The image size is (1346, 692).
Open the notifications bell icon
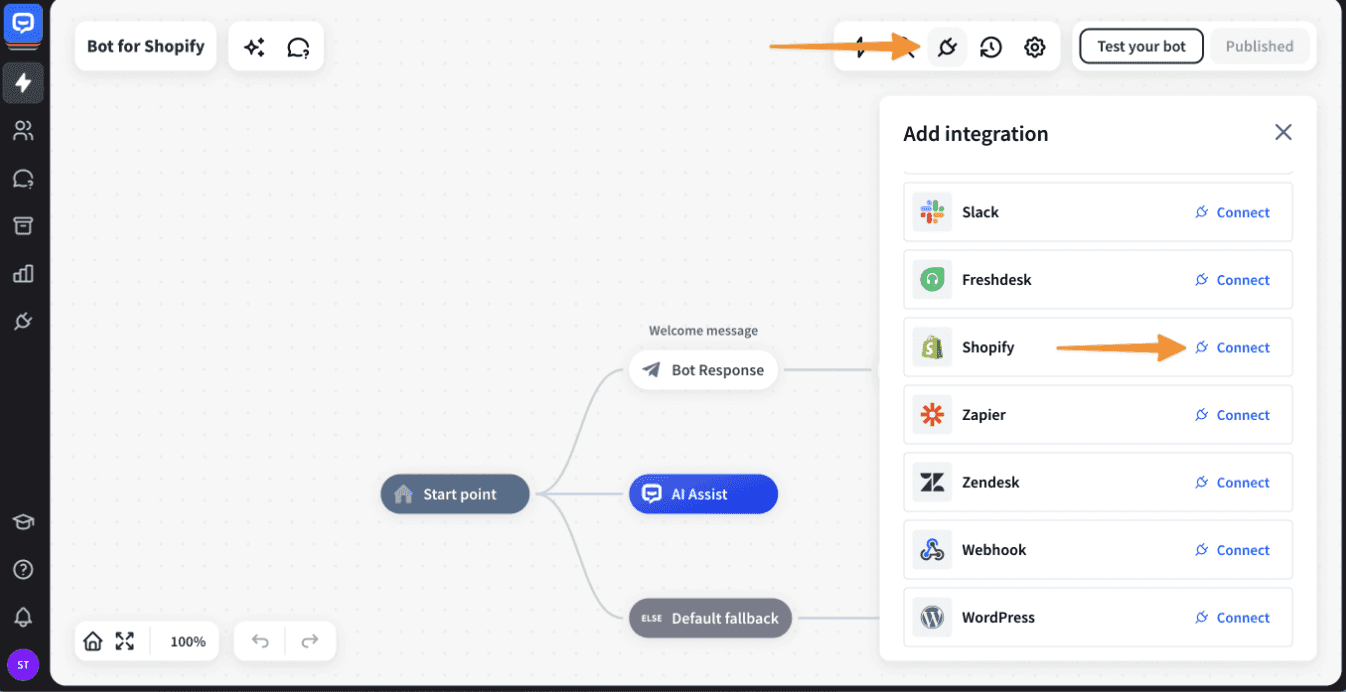coord(23,618)
